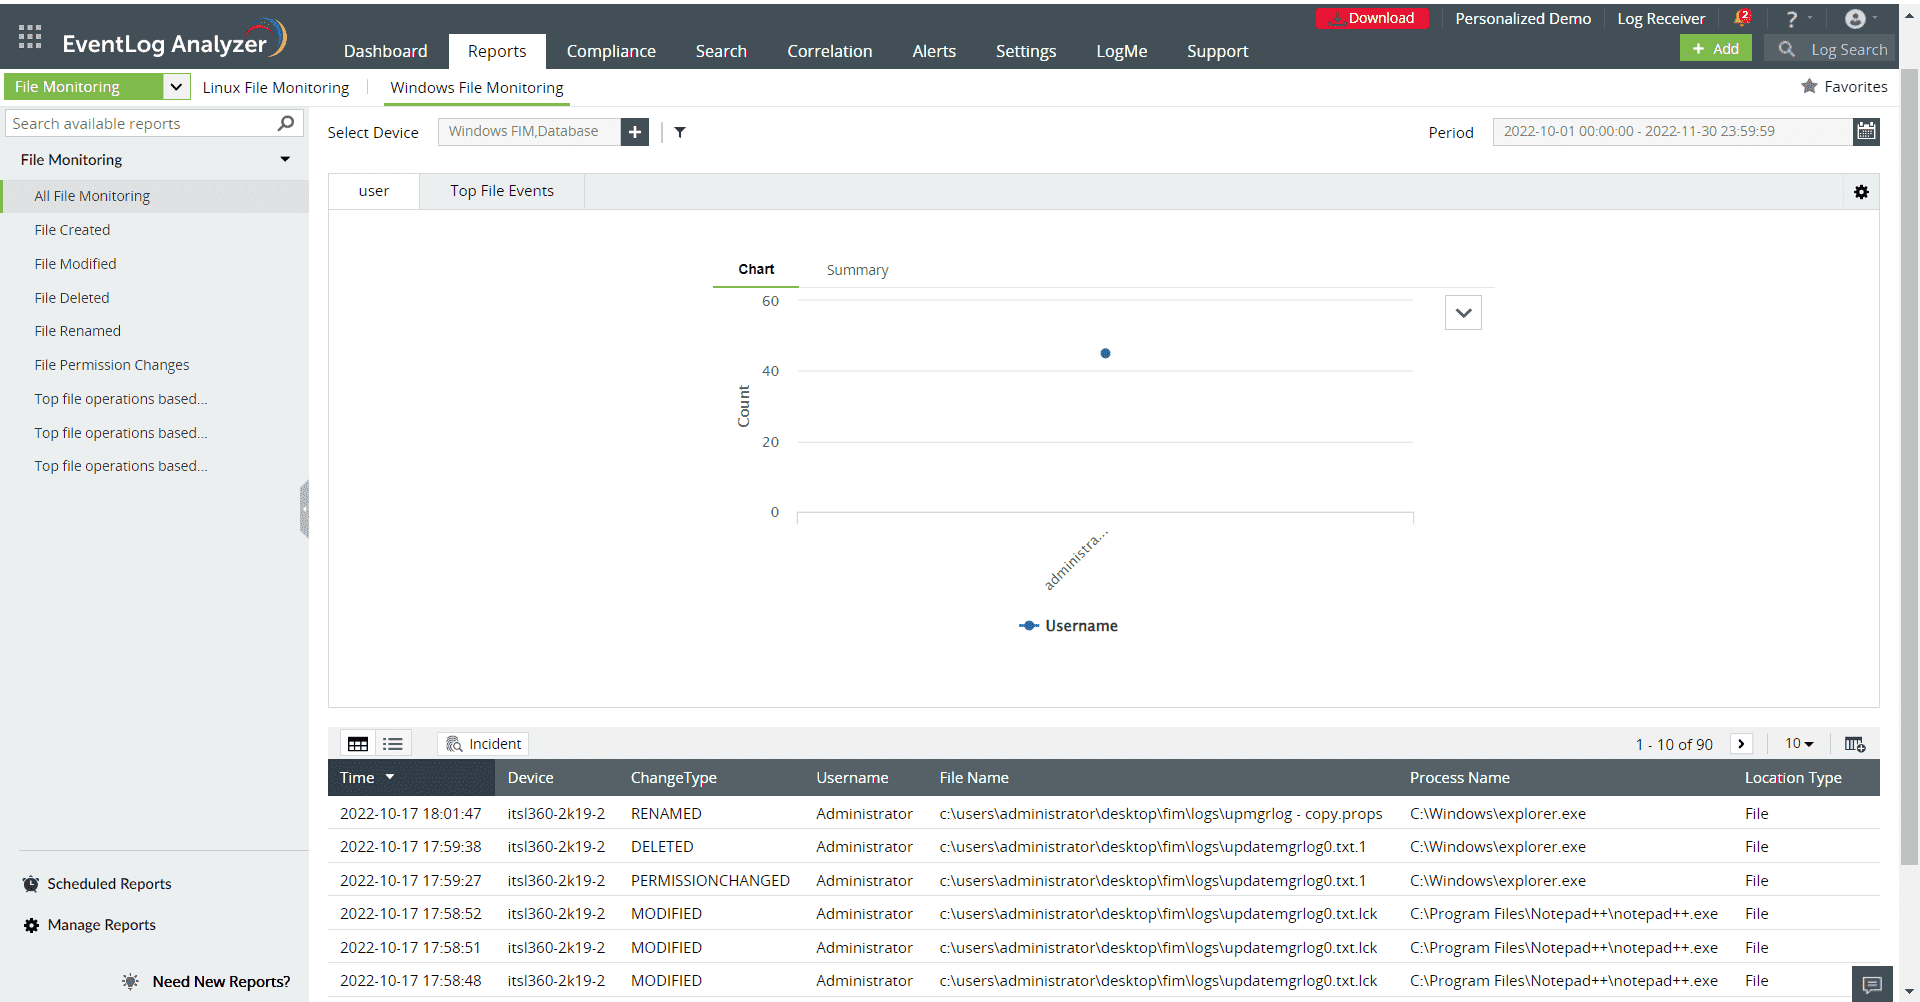Click the search magnifier in report search
The image size is (1920, 1002).
(285, 123)
